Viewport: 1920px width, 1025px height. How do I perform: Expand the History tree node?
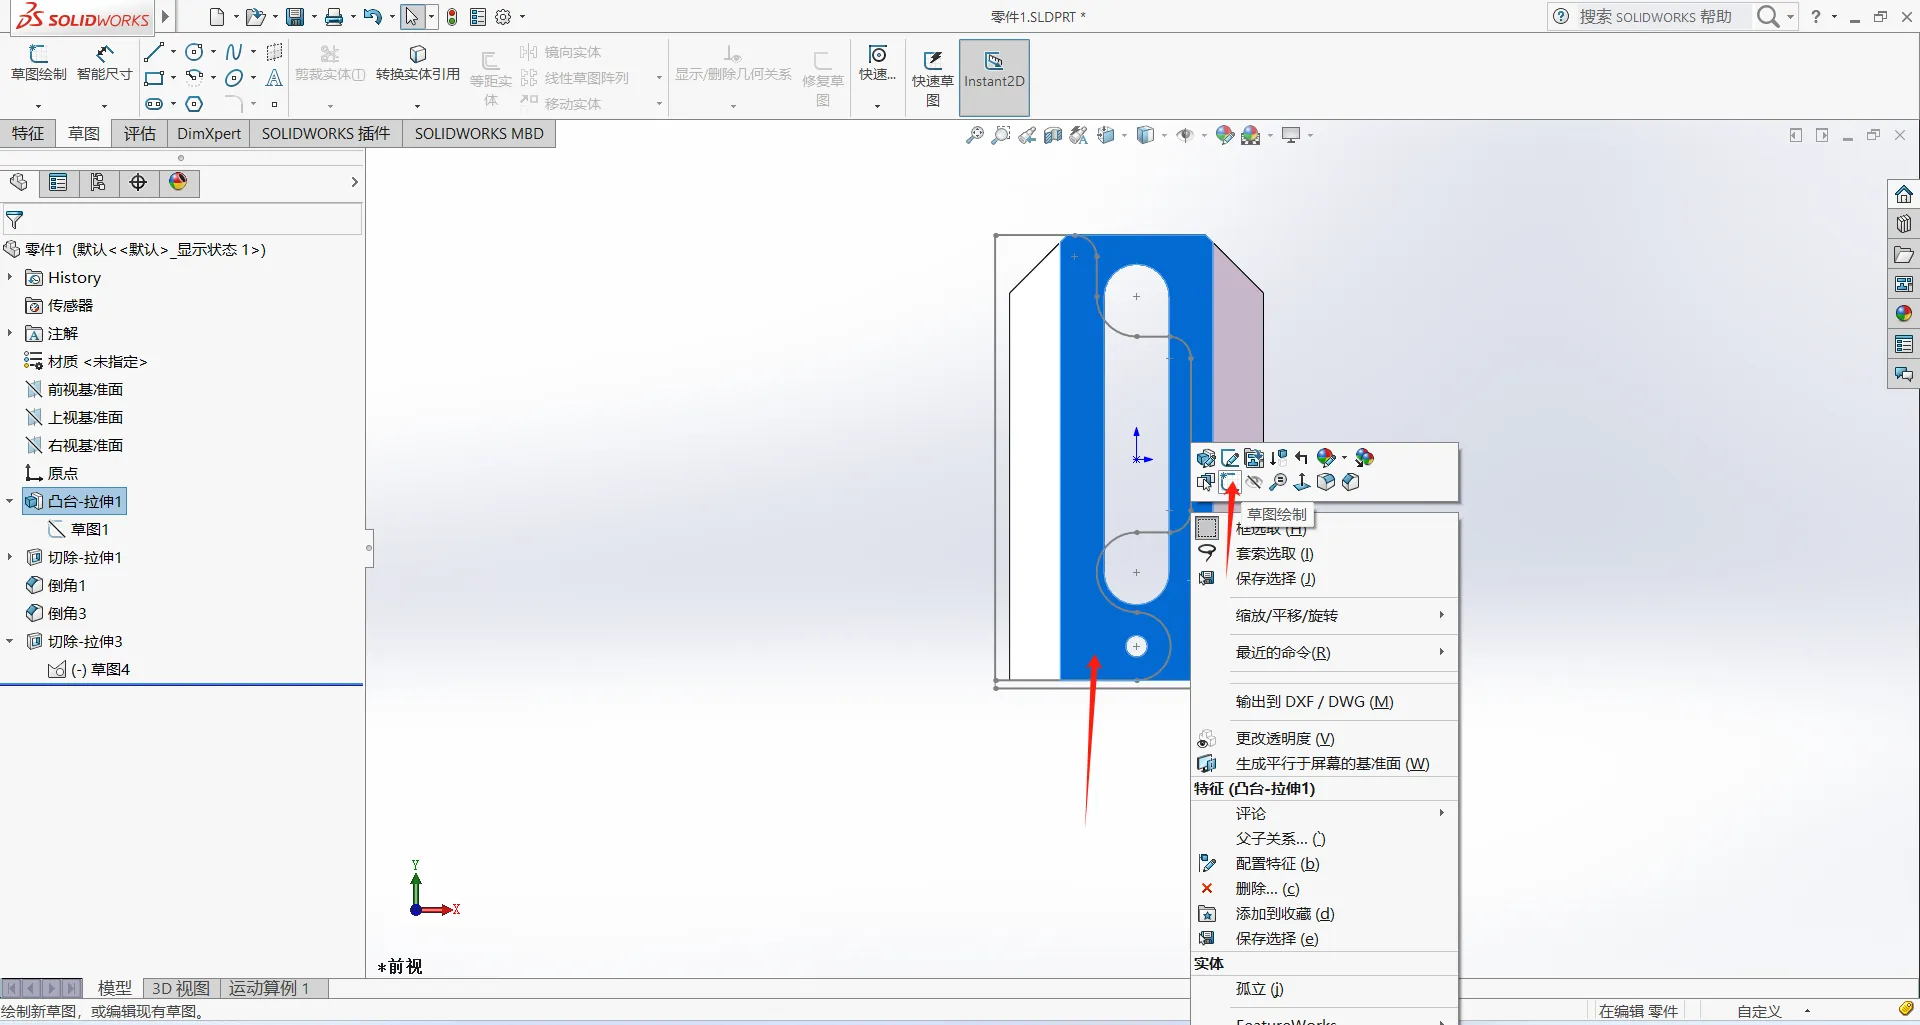pyautogui.click(x=10, y=277)
